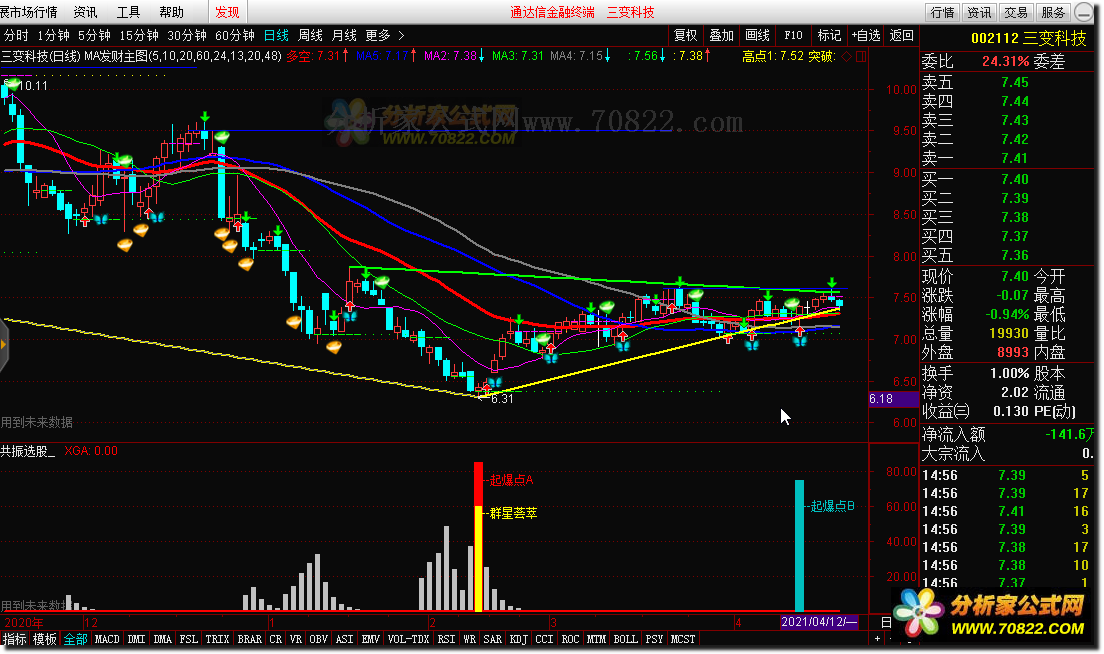Switch to 分时 chart view
The width and height of the screenshot is (1104, 654).
[x=16, y=35]
